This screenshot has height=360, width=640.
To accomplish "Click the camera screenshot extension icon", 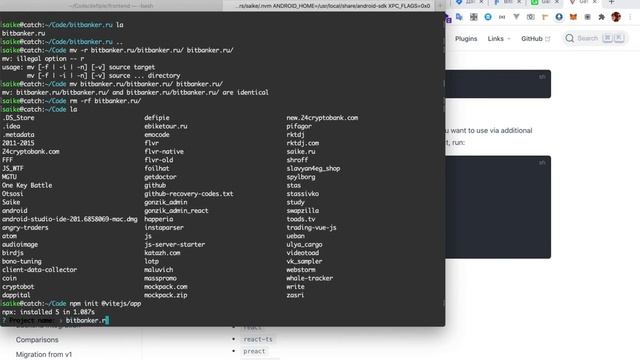I will [x=531, y=17].
